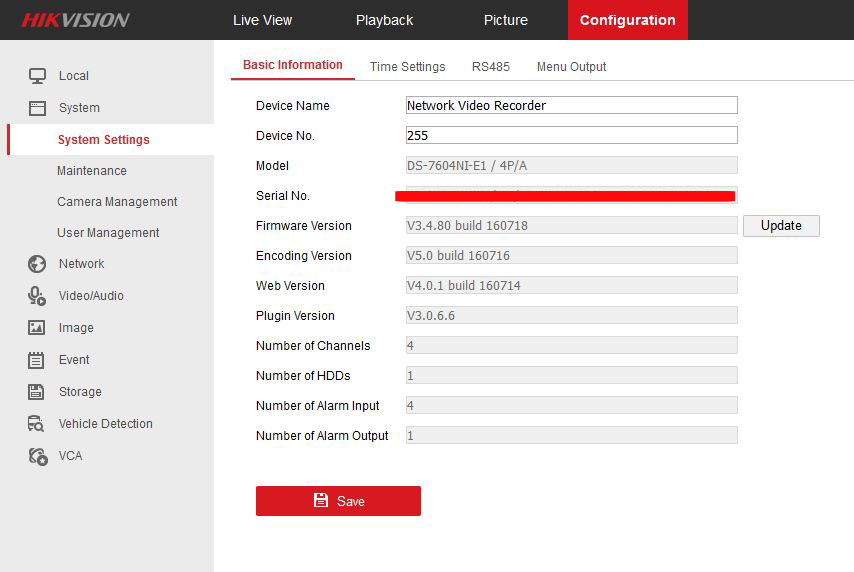Click the System window icon in sidebar

[37, 108]
